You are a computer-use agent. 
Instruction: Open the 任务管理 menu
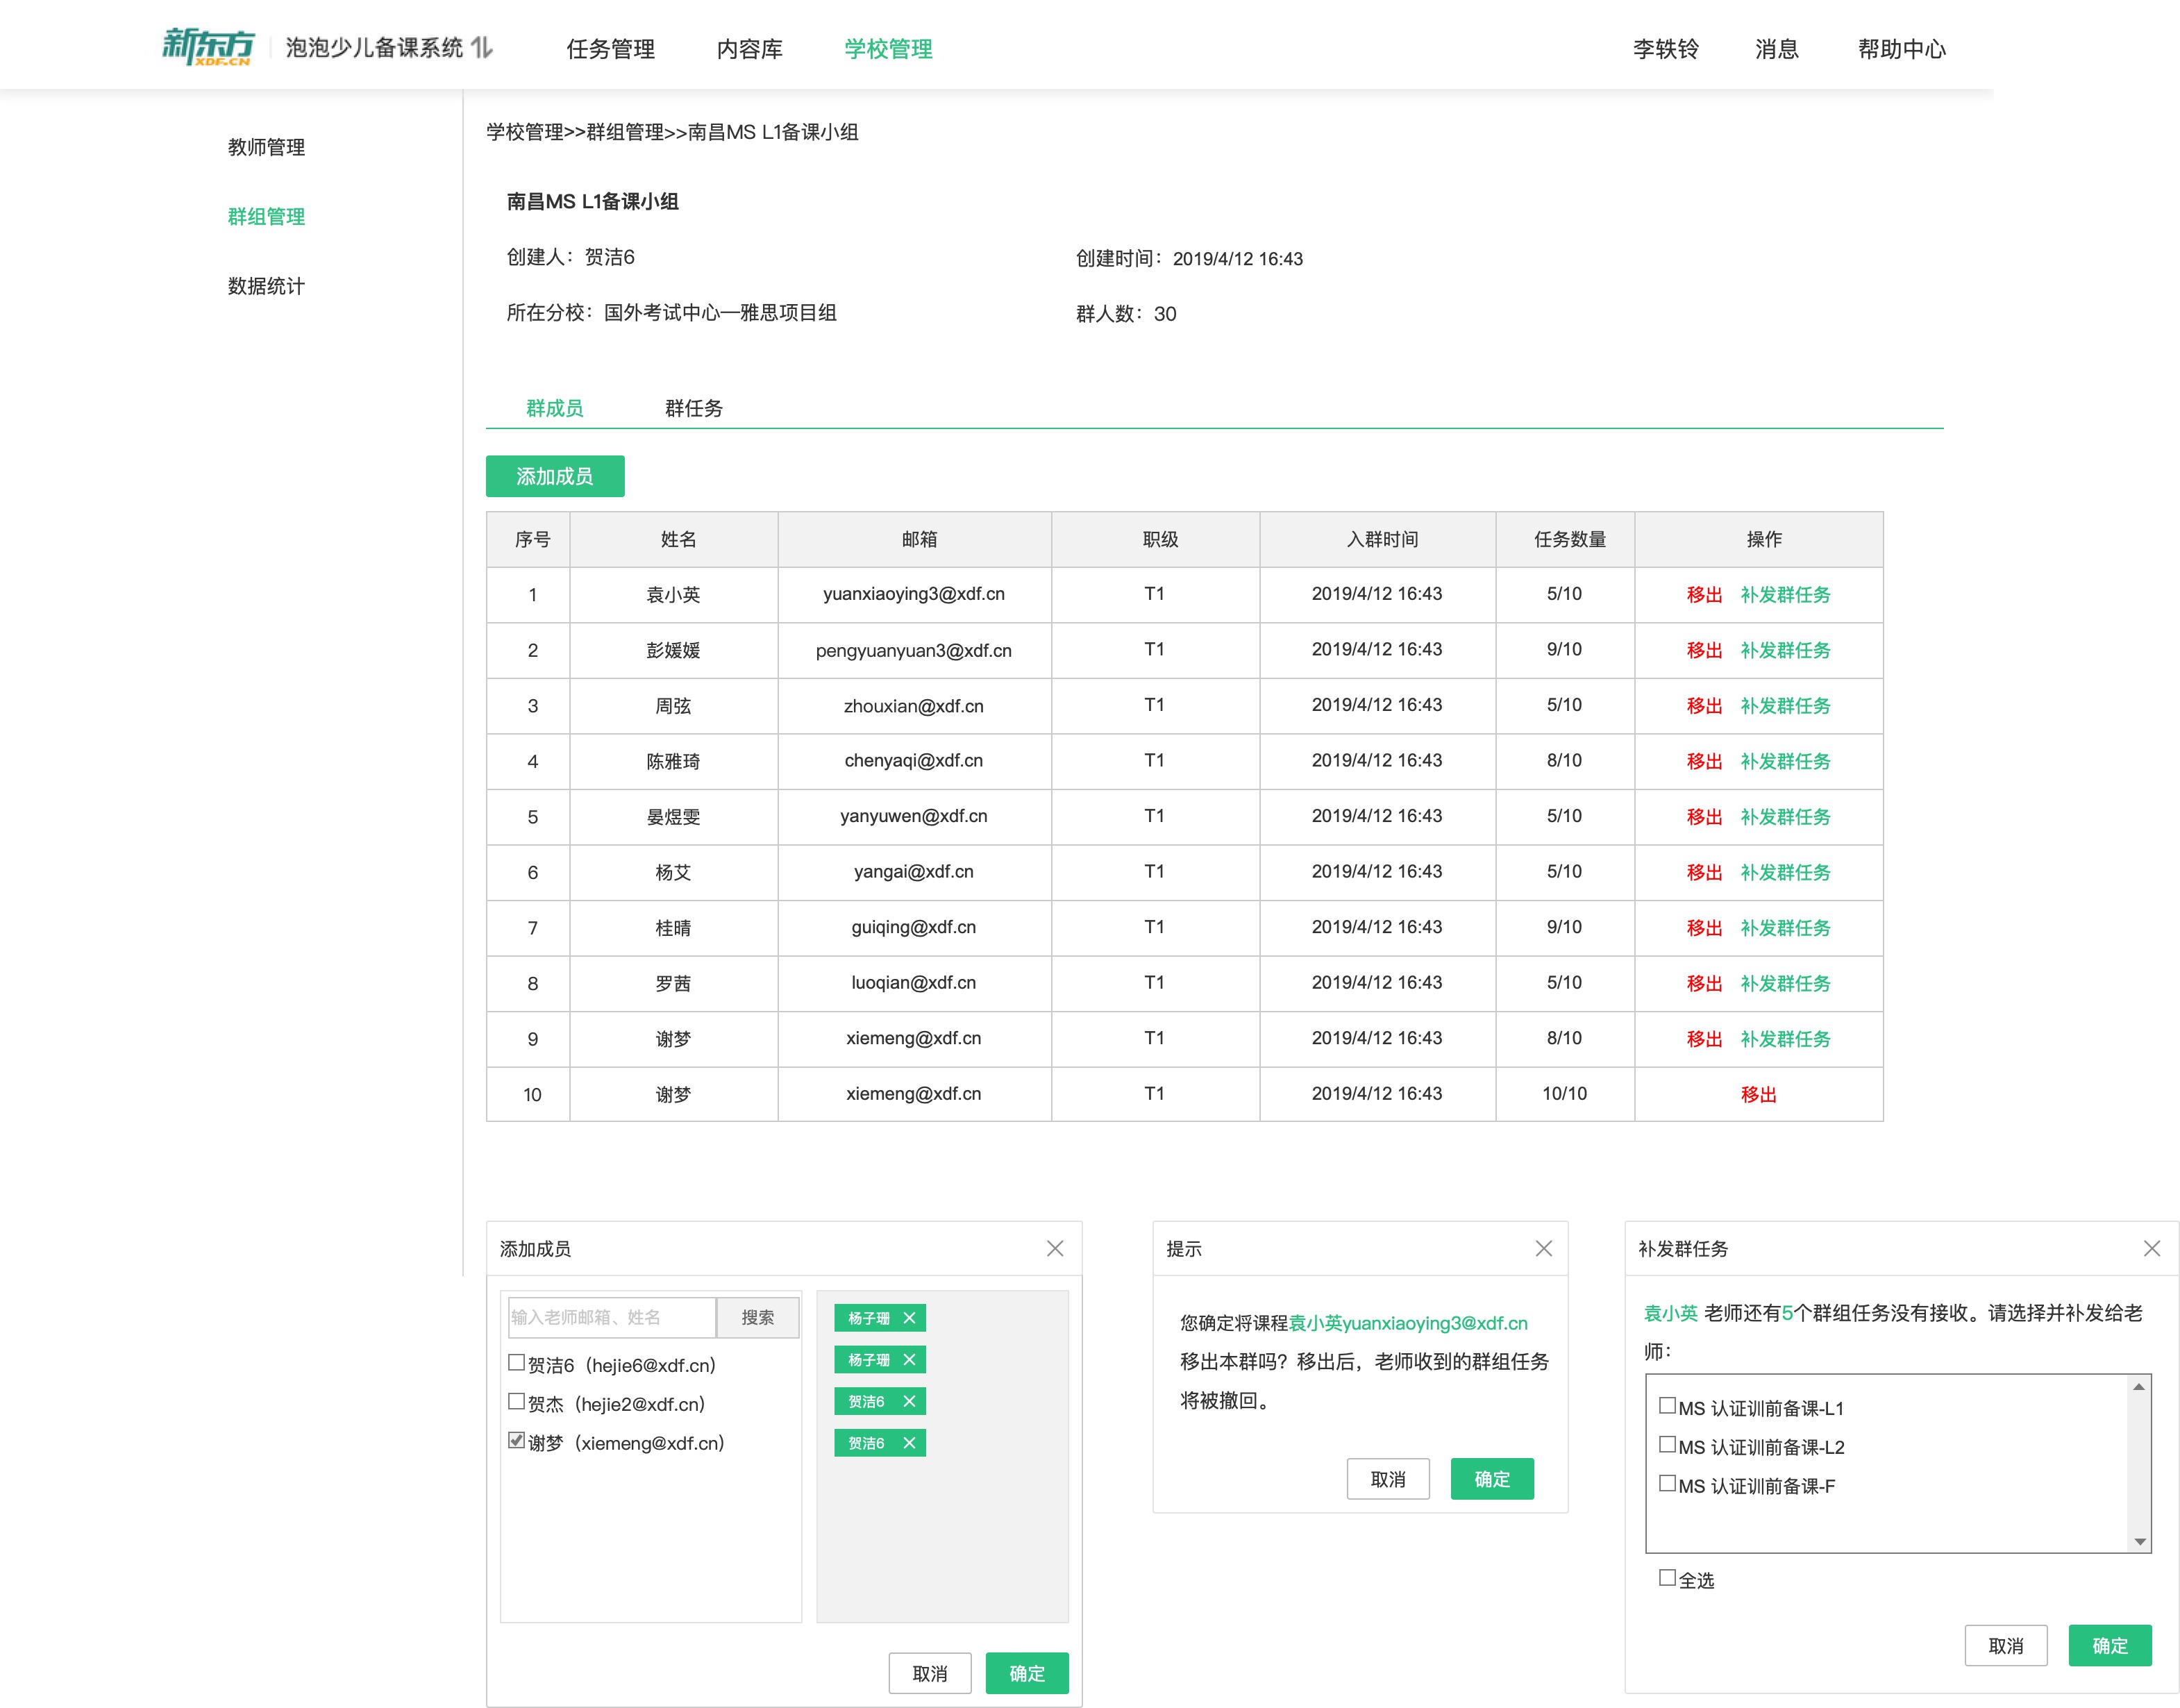point(610,49)
